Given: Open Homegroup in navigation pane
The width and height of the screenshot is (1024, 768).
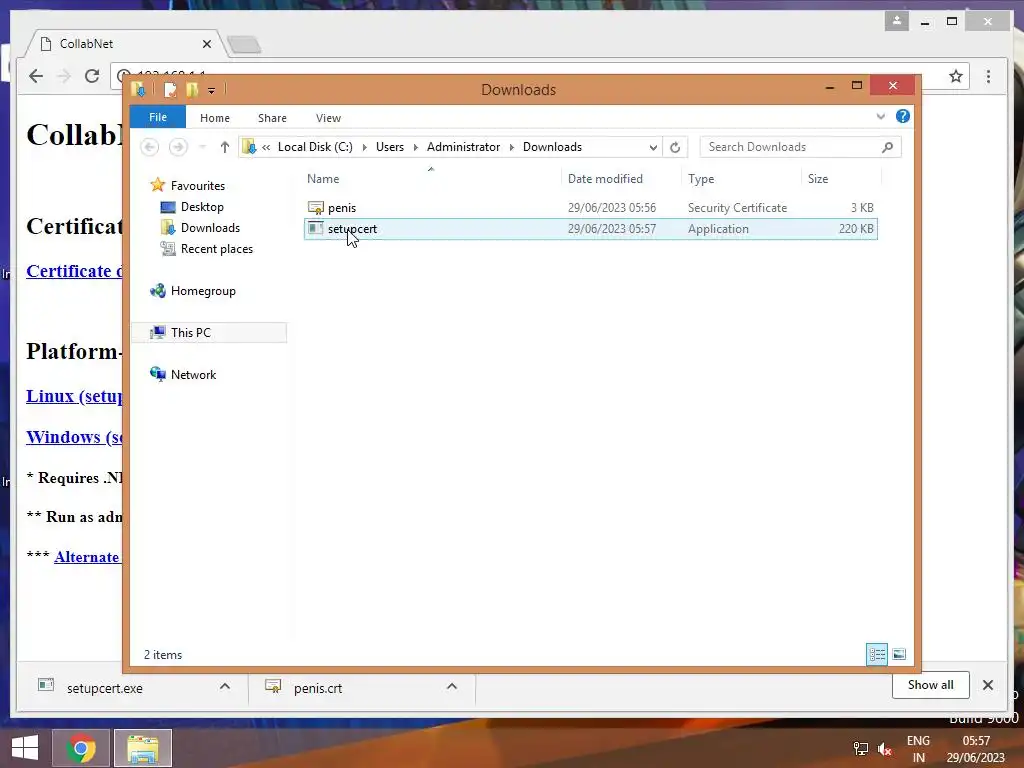Looking at the screenshot, I should coord(203,291).
